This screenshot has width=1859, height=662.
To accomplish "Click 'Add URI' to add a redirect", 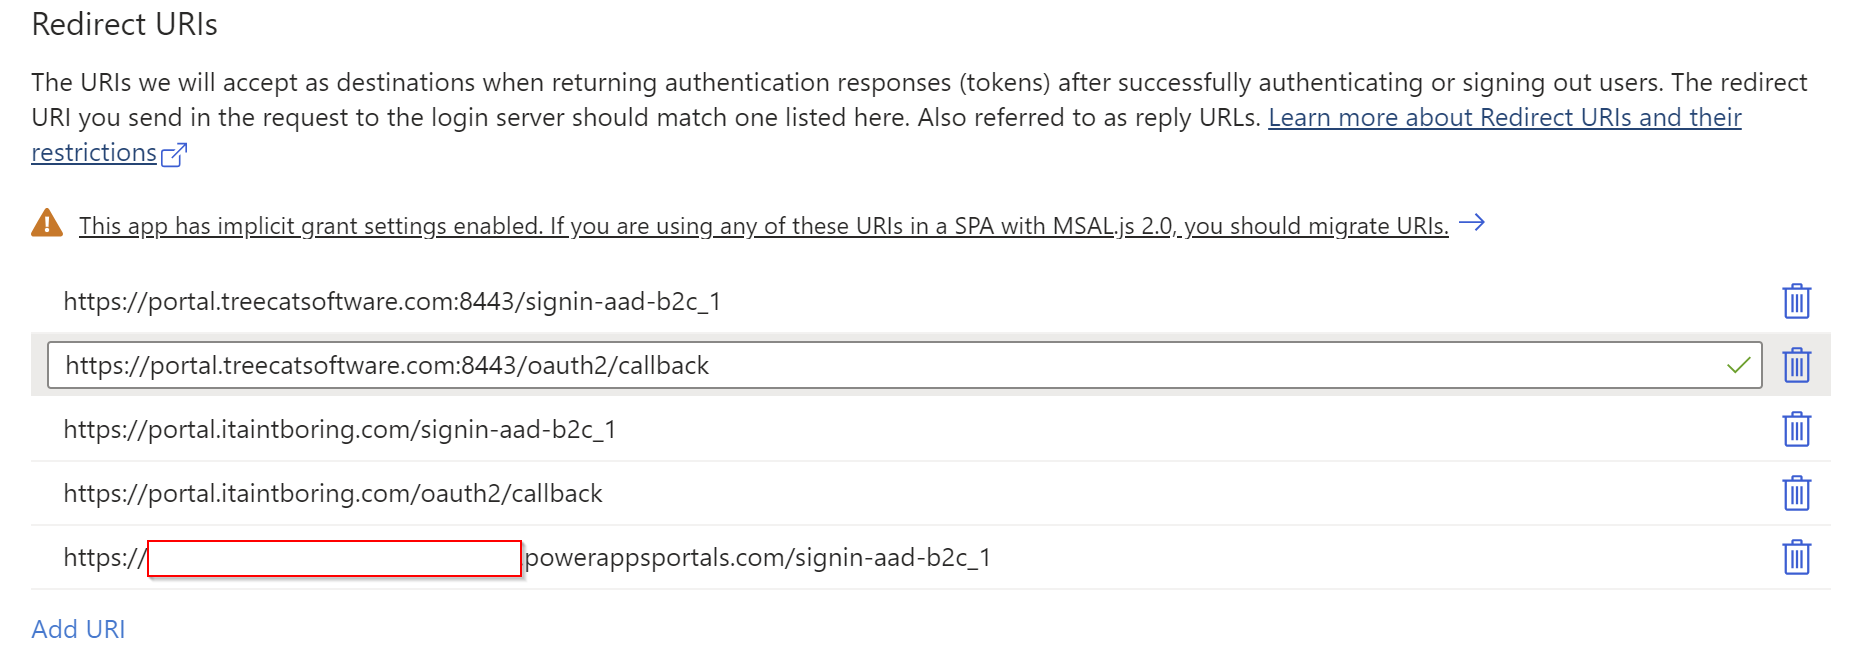I will pos(78,629).
